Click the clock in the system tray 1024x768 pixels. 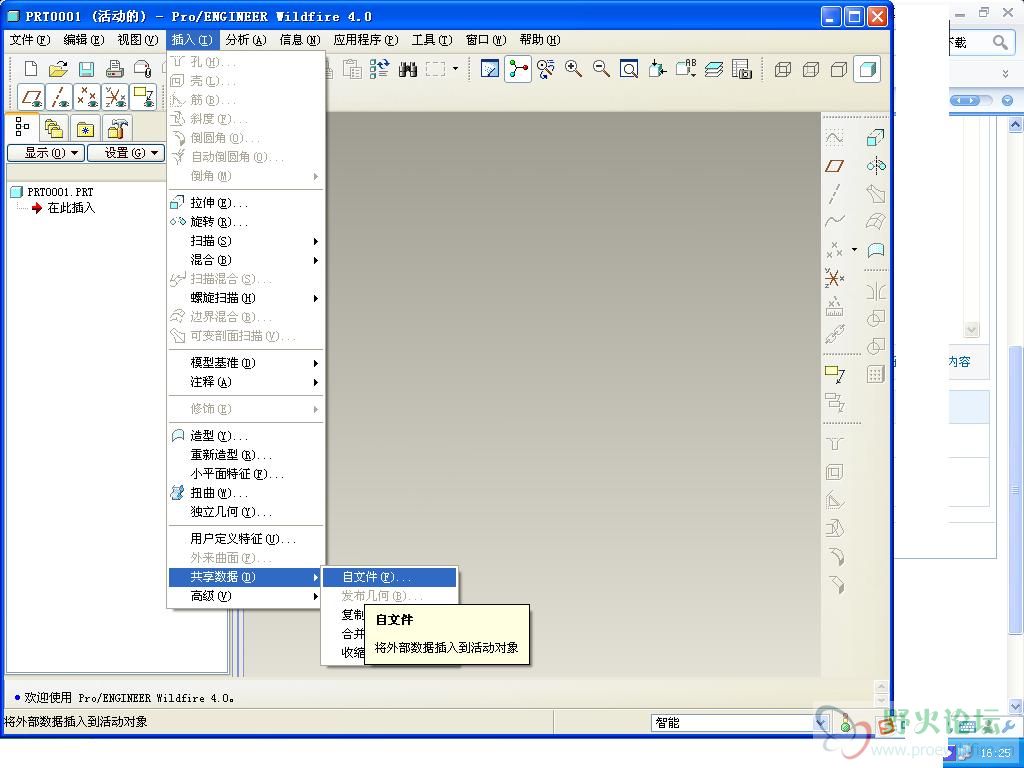(996, 753)
